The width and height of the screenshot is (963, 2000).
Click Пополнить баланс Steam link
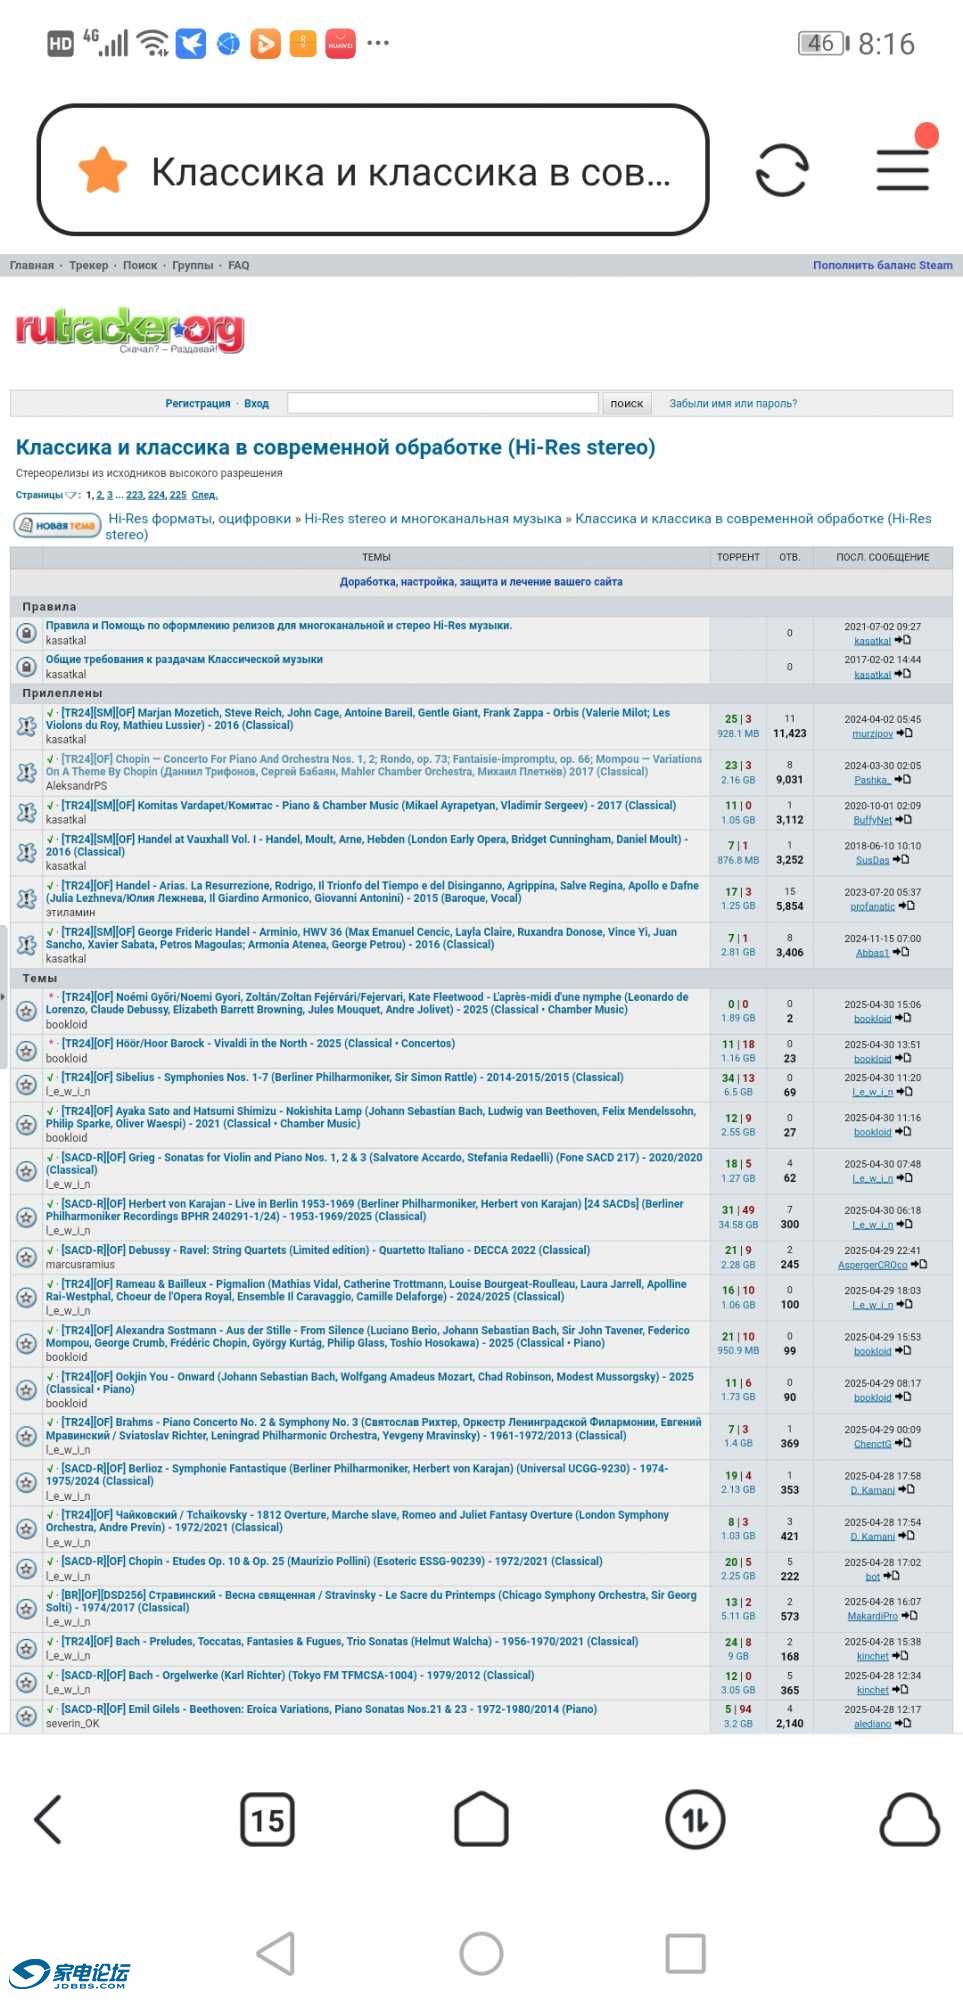[883, 265]
